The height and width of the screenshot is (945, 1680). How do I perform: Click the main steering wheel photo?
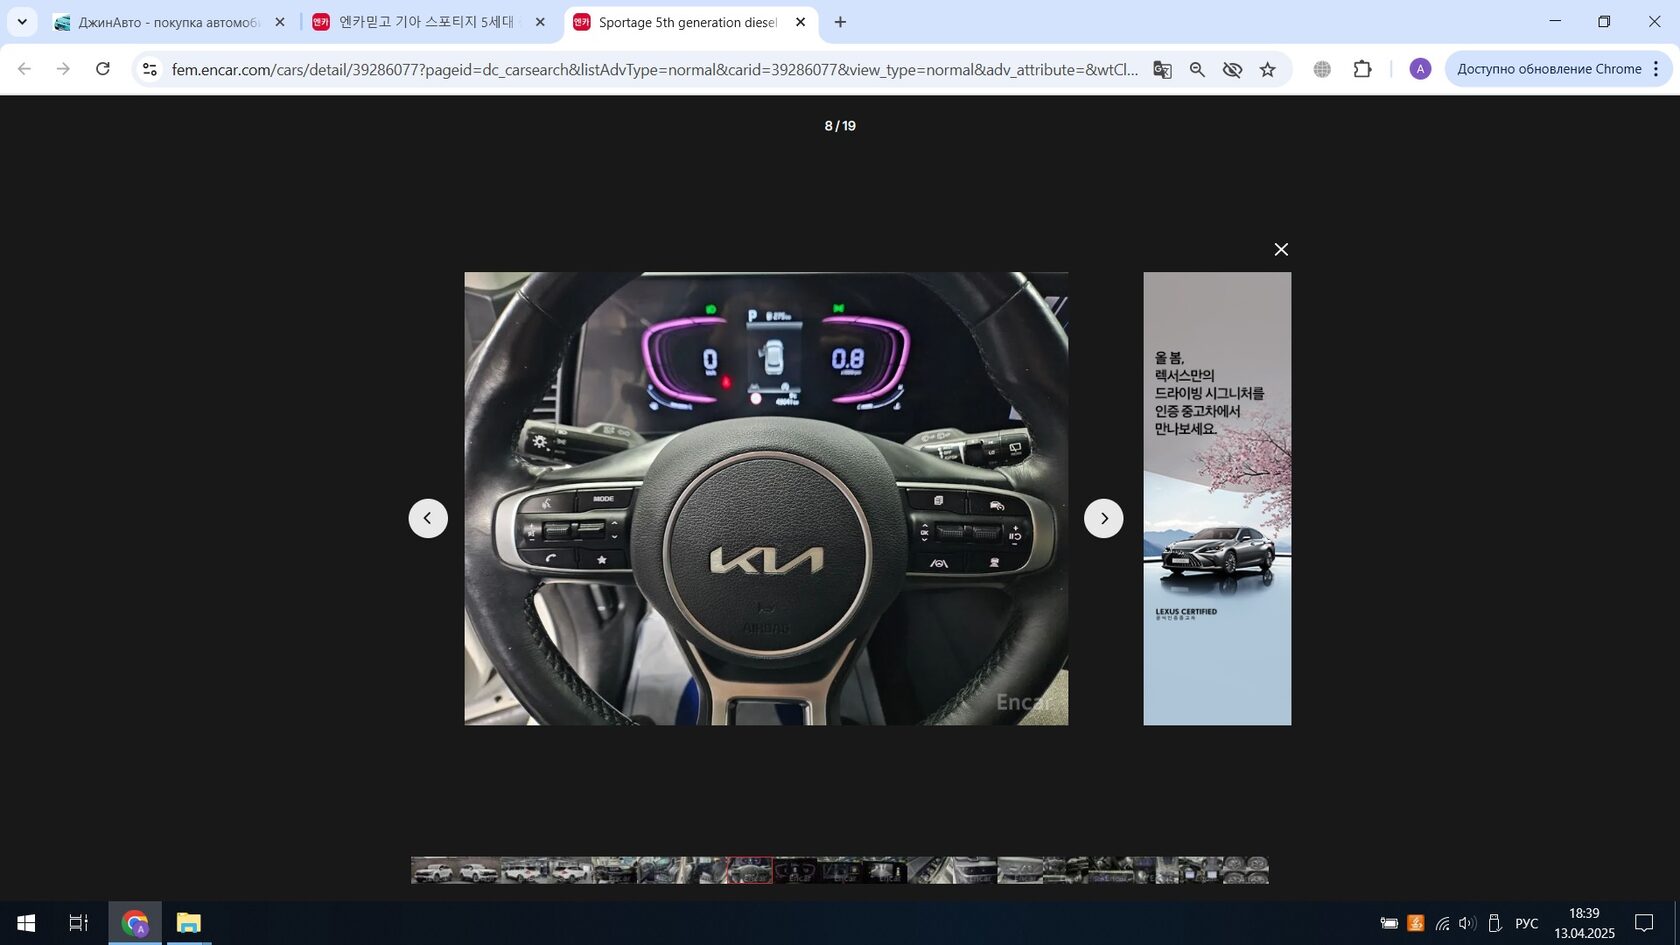(x=766, y=499)
